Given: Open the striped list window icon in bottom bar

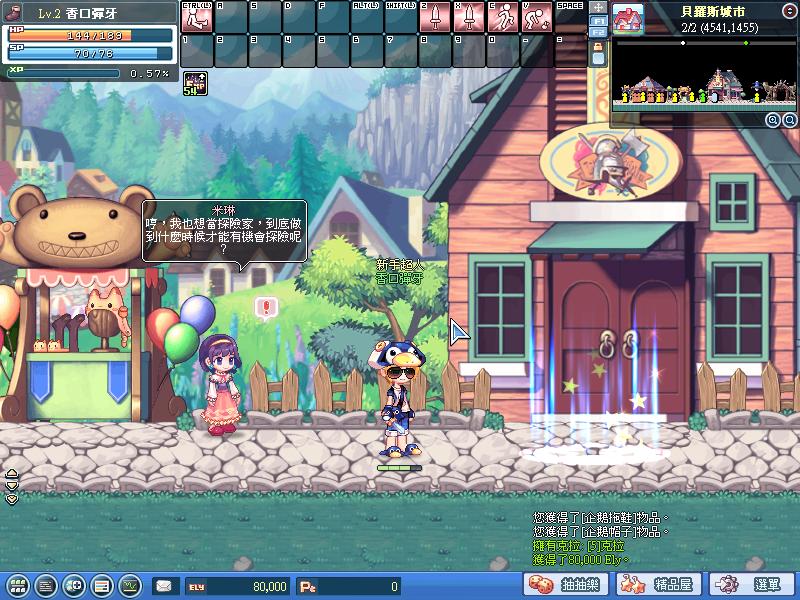Looking at the screenshot, I should pos(102,585).
